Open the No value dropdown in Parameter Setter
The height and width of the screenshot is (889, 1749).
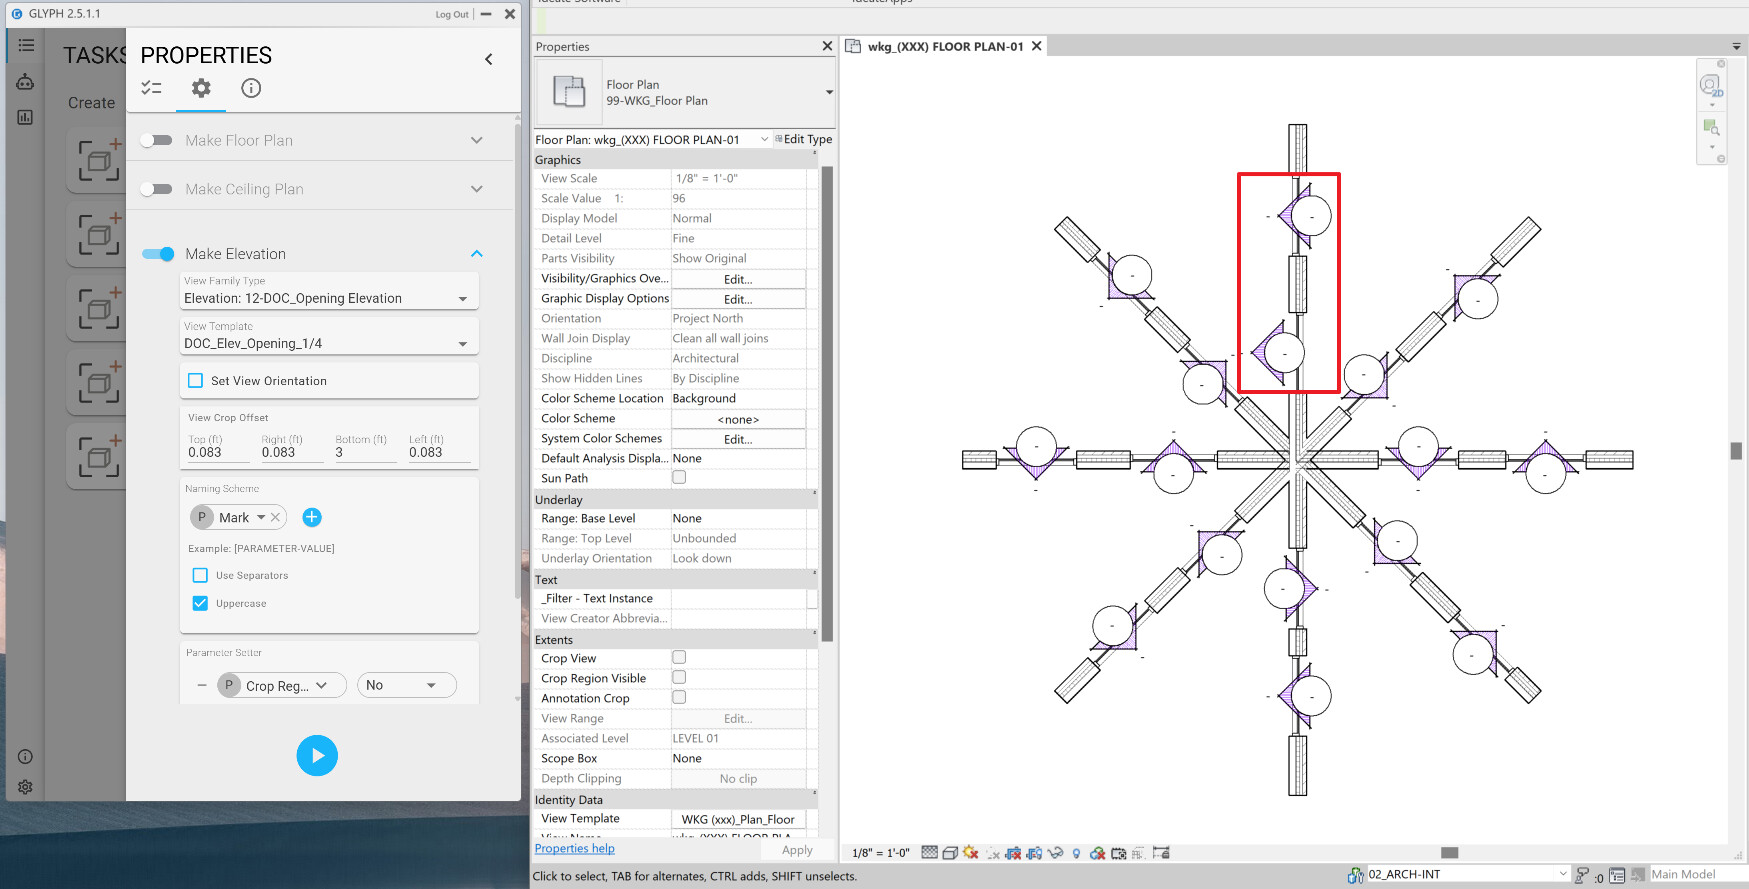click(x=407, y=685)
